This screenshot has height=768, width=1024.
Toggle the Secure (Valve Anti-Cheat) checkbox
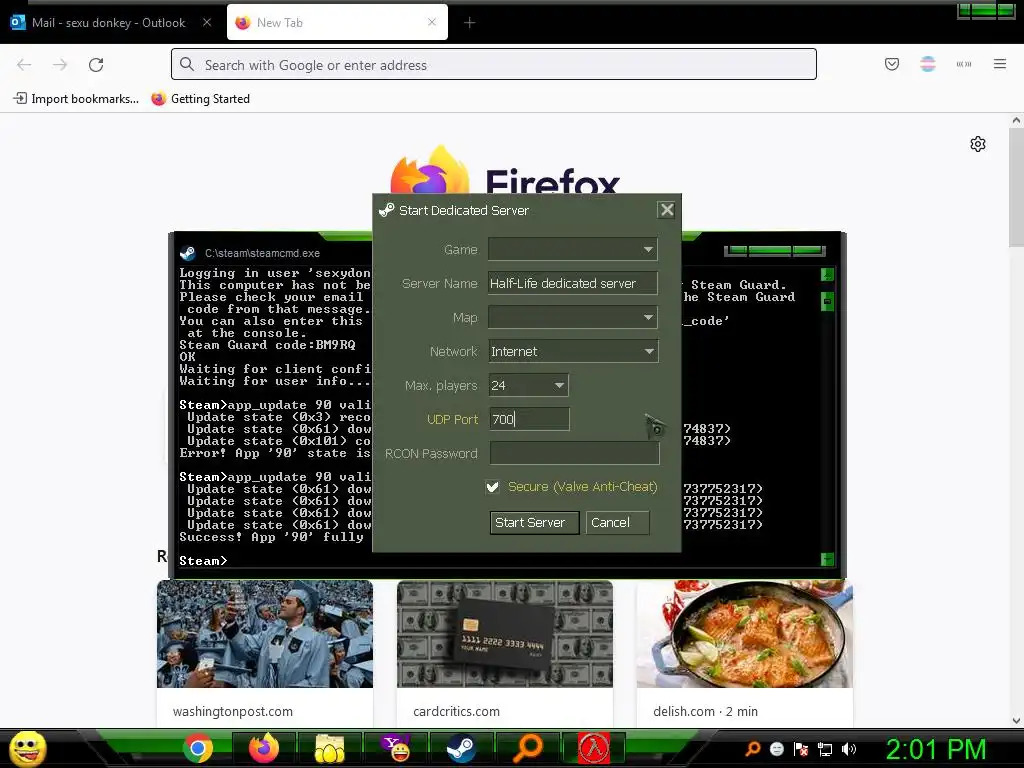(493, 487)
